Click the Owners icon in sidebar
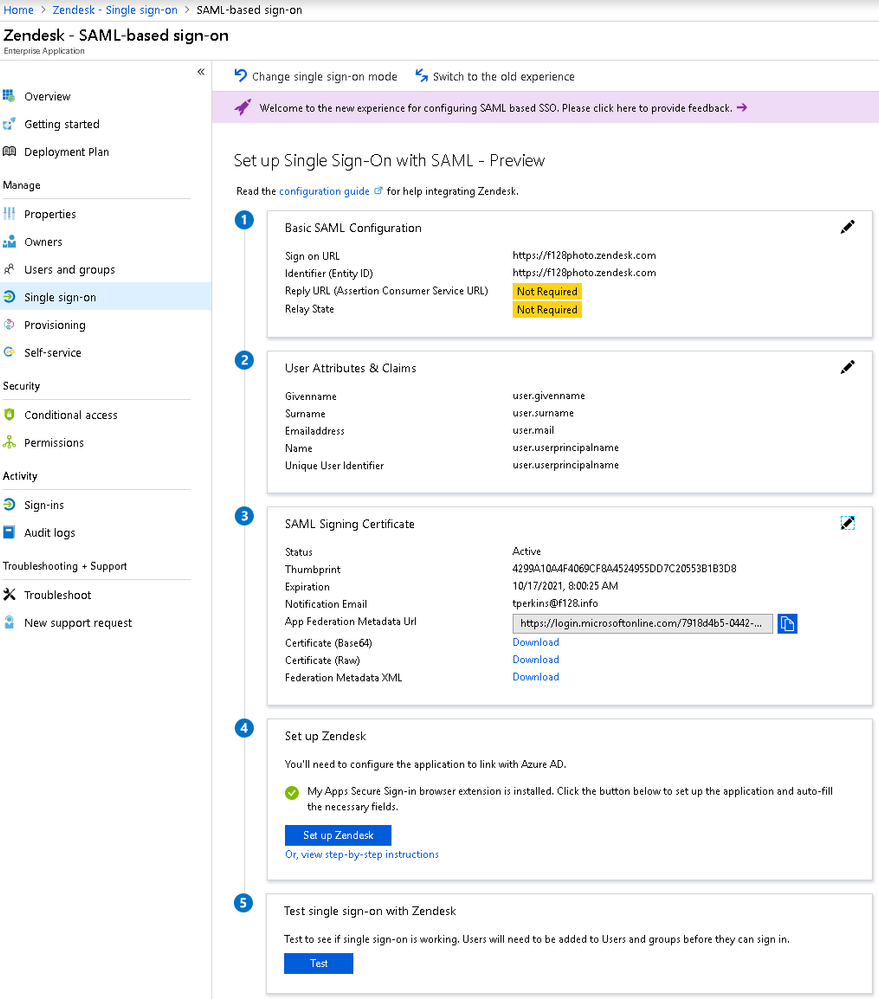 tap(9, 241)
